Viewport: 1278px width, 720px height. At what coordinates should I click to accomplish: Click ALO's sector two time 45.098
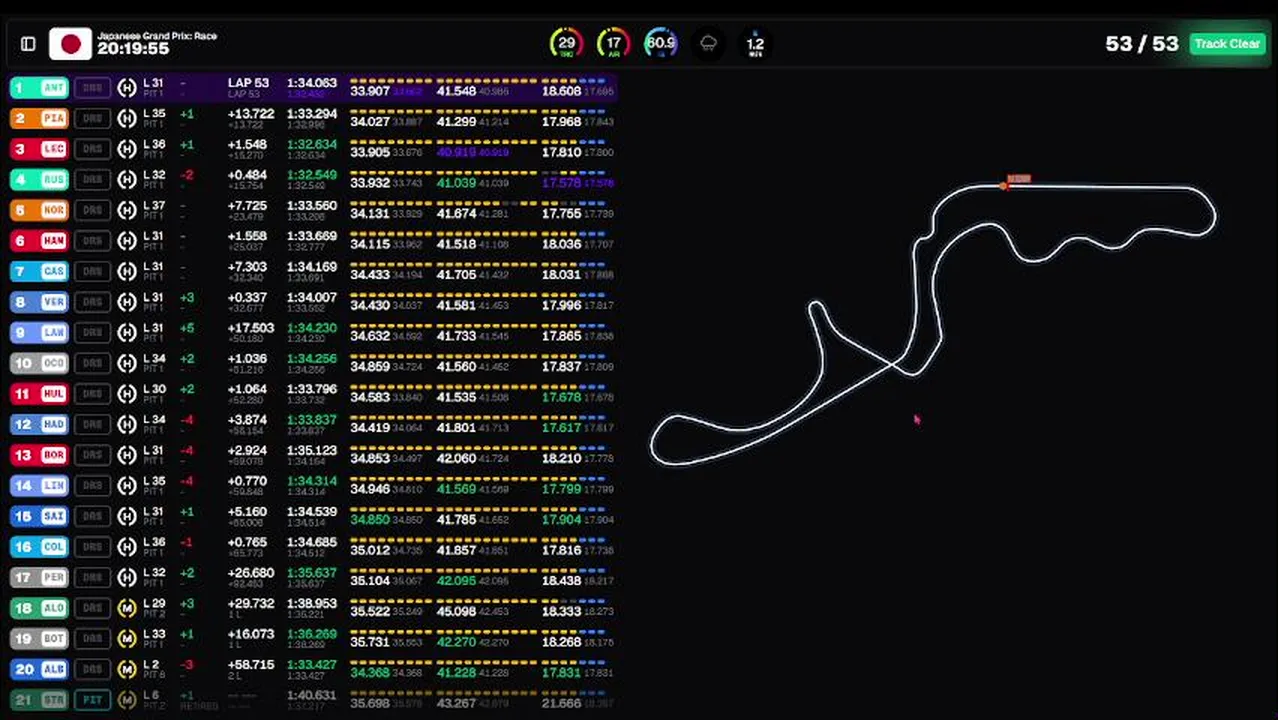click(x=456, y=611)
